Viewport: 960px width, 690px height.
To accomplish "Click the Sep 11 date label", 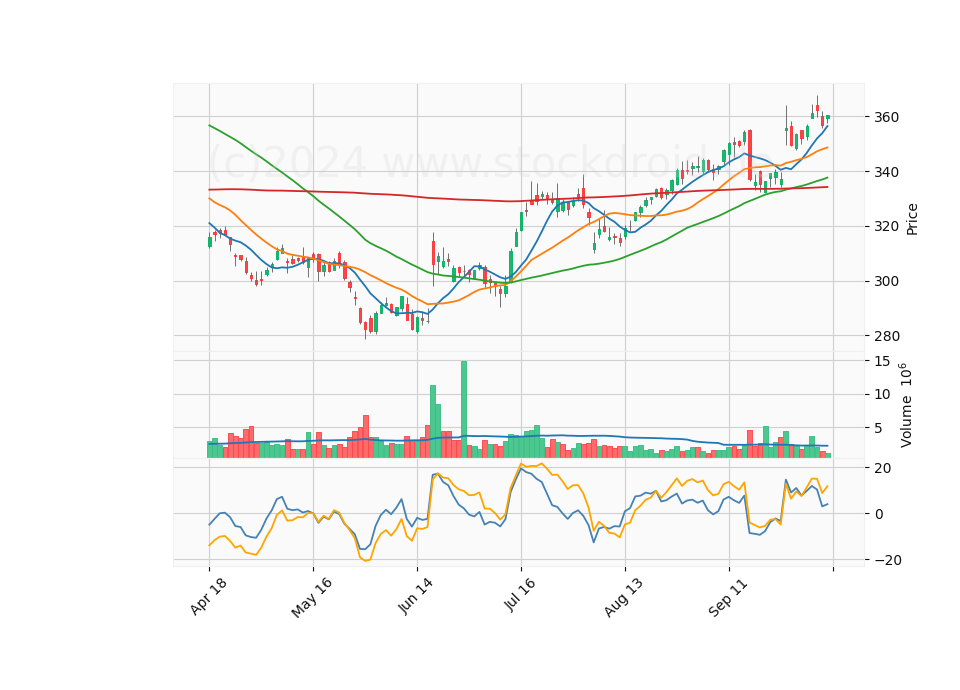I will 728,597.
